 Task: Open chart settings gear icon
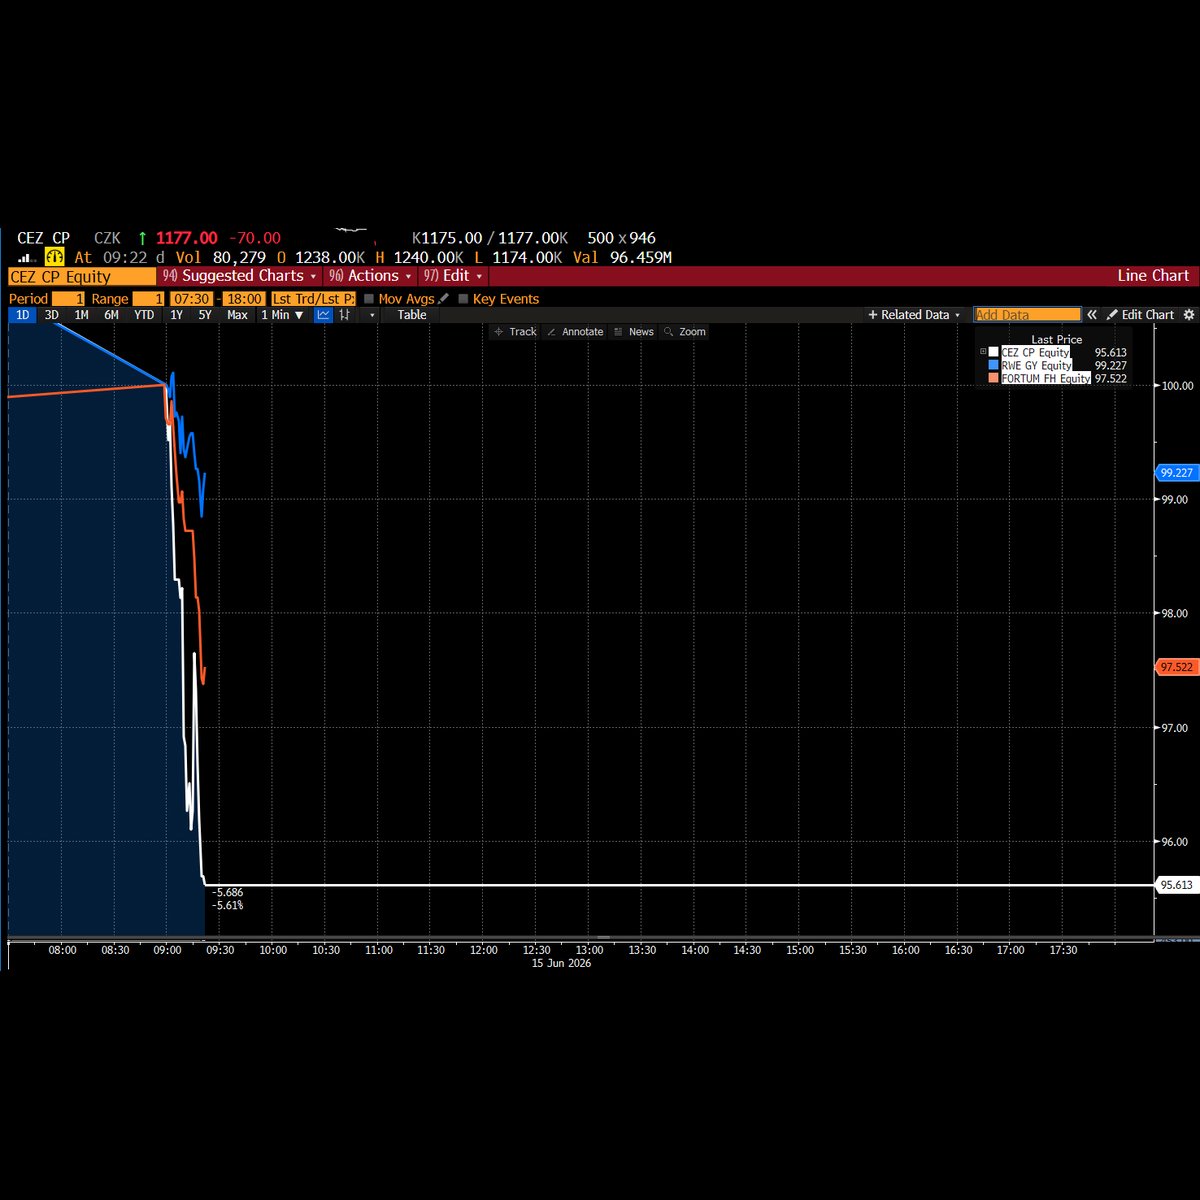coord(1189,315)
